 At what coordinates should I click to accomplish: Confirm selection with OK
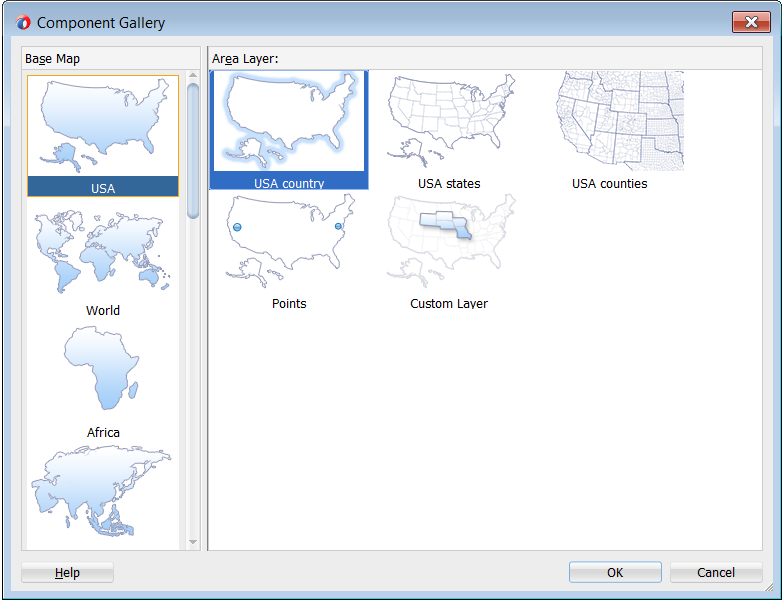615,572
